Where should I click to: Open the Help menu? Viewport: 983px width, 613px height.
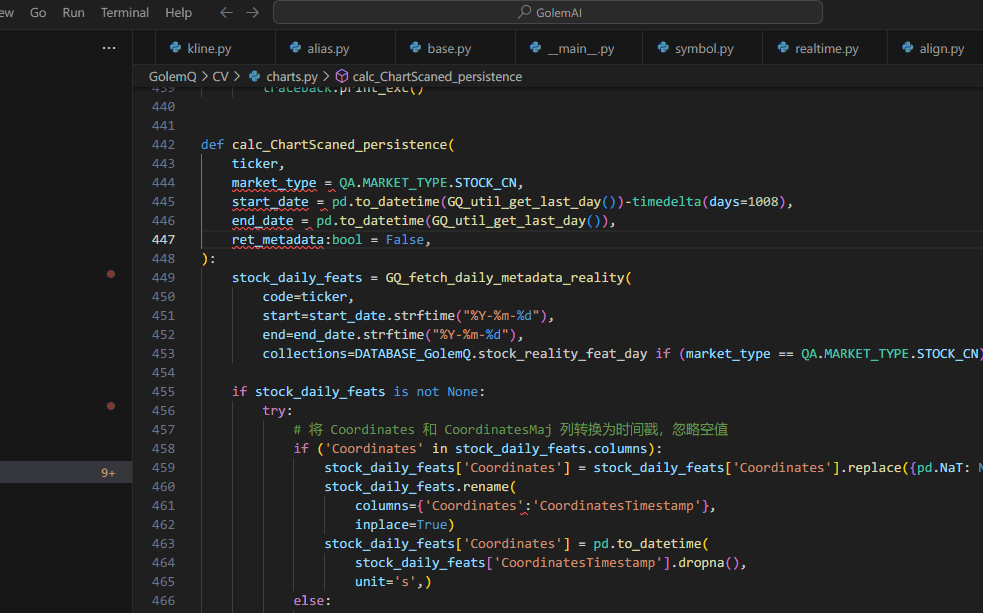pyautogui.click(x=178, y=13)
